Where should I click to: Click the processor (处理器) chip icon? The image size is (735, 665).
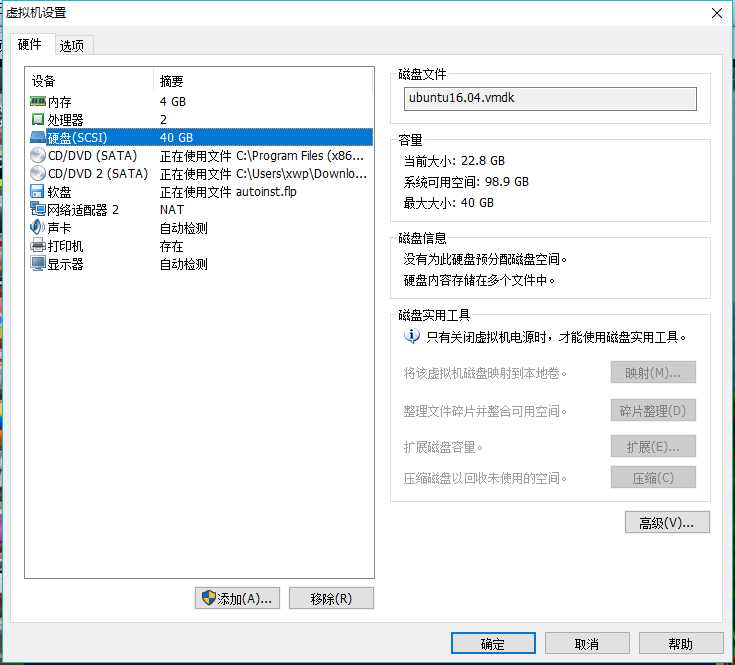tap(38, 120)
